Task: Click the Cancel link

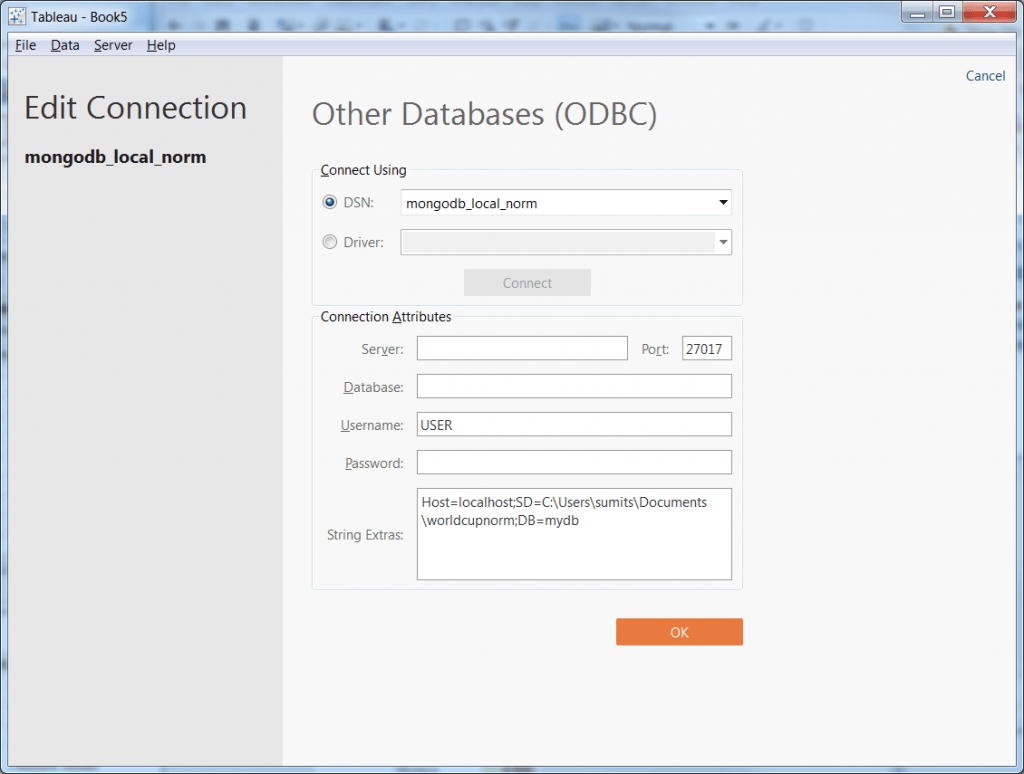Action: click(x=985, y=76)
